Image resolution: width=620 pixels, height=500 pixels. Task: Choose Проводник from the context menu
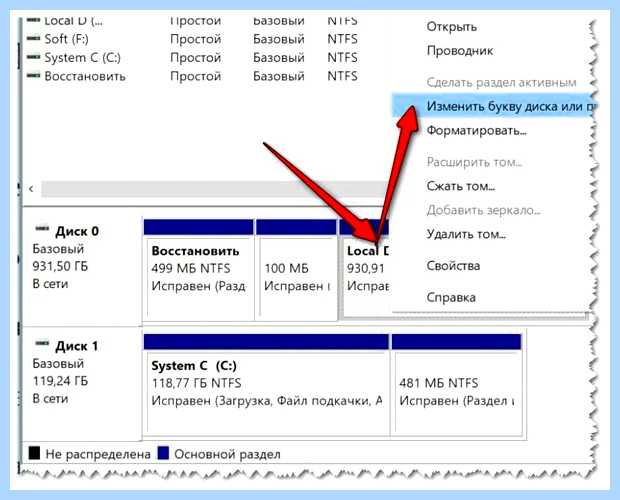(460, 51)
